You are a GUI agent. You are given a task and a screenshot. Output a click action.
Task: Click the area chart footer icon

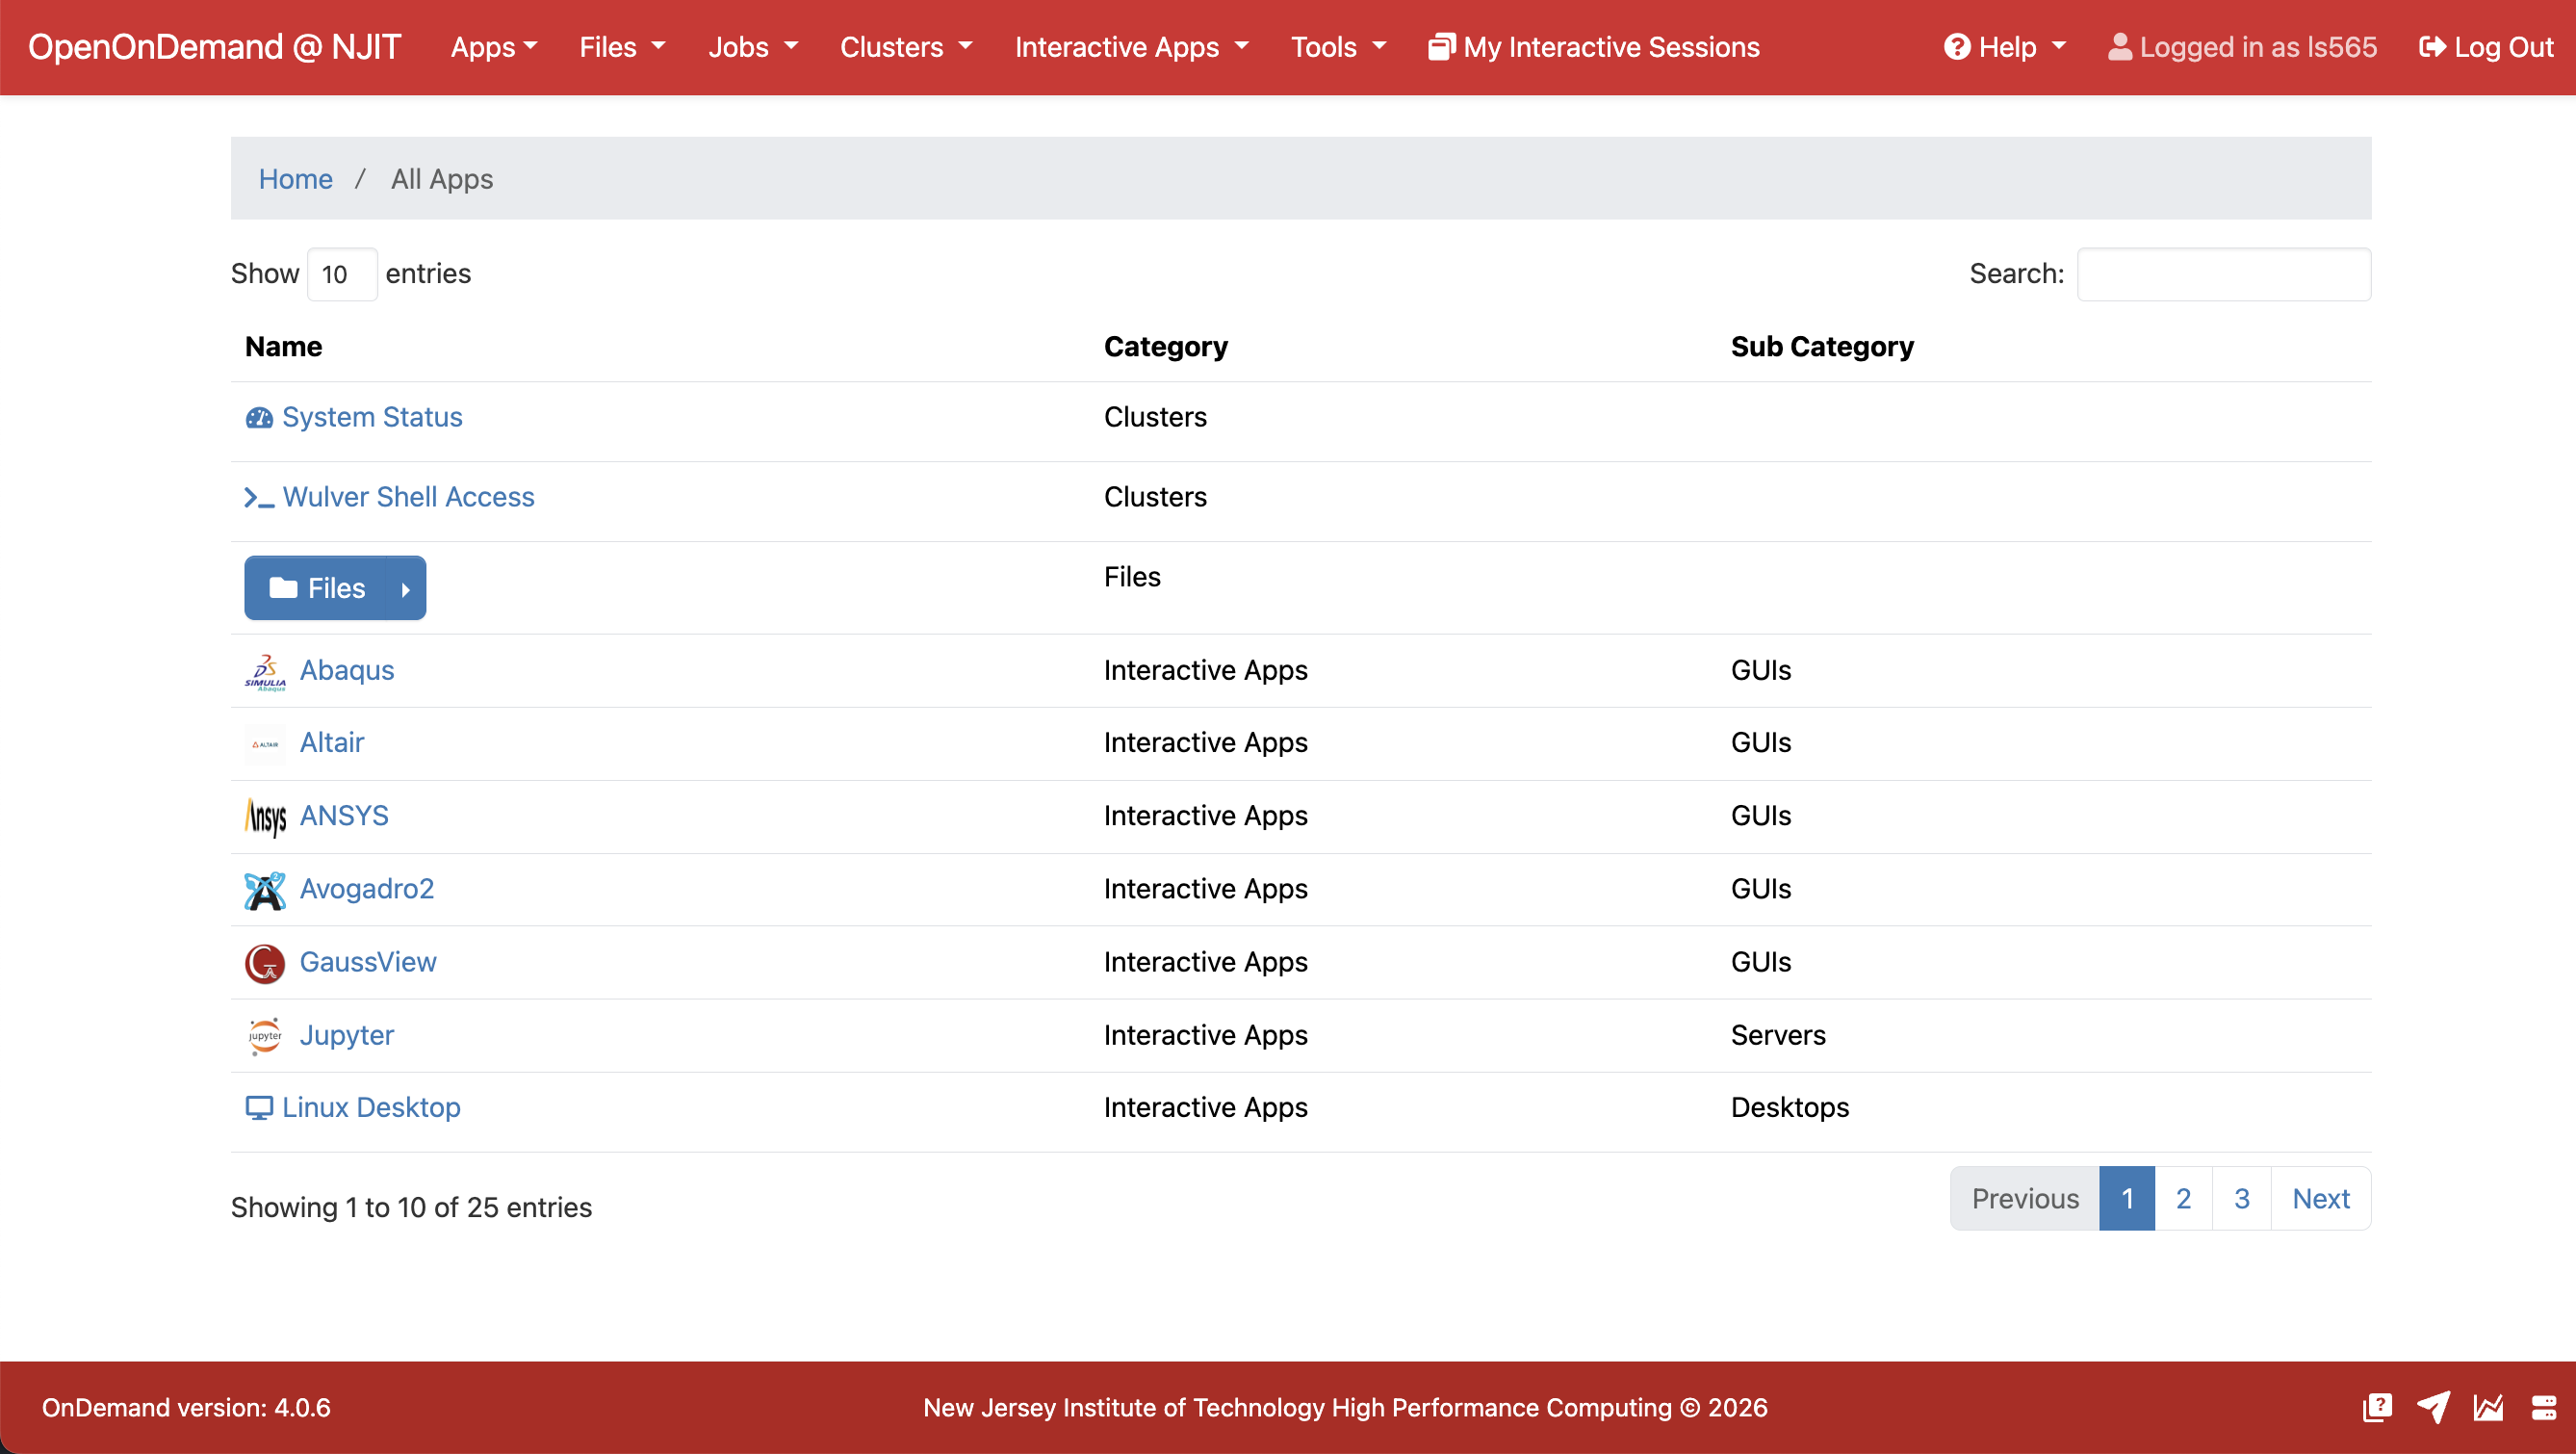[2488, 1407]
